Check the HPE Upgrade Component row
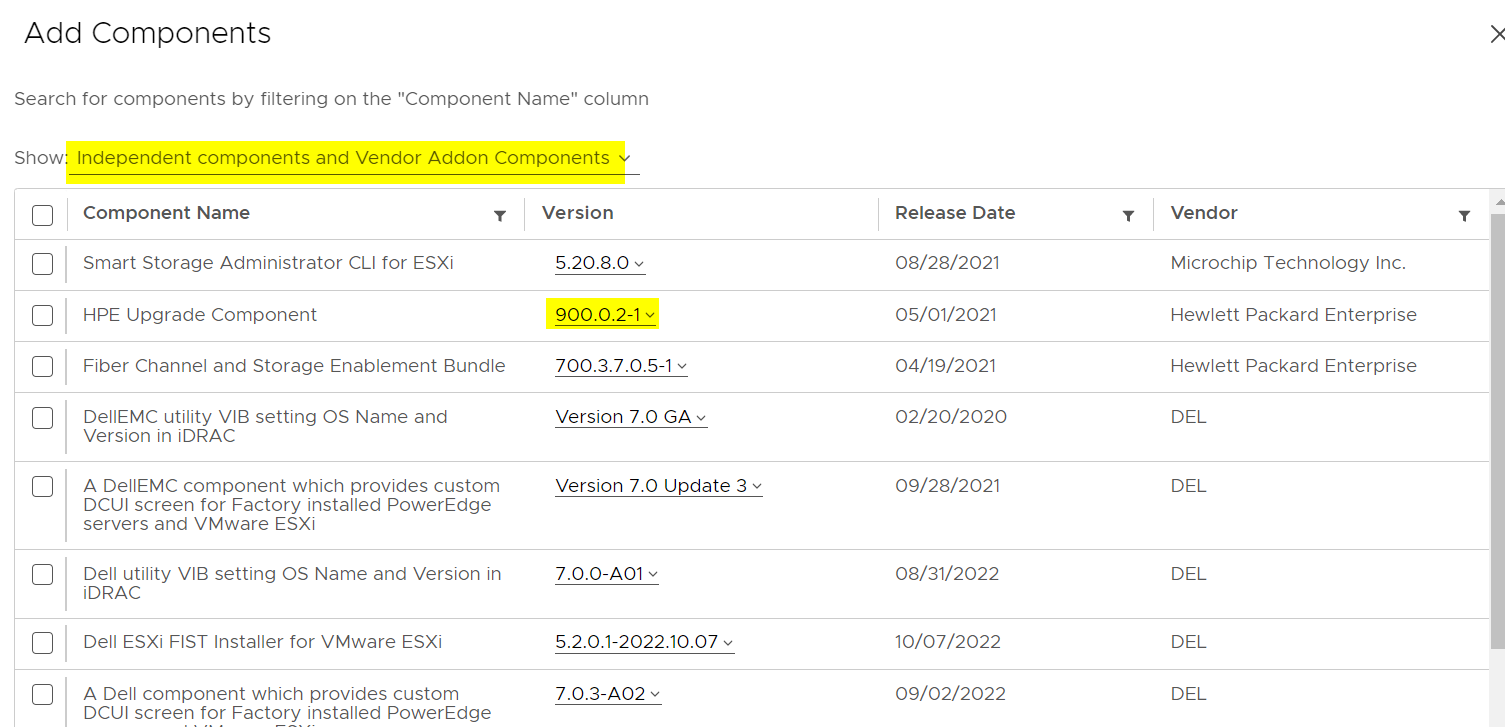Viewport: 1505px width, 727px height. 42,315
